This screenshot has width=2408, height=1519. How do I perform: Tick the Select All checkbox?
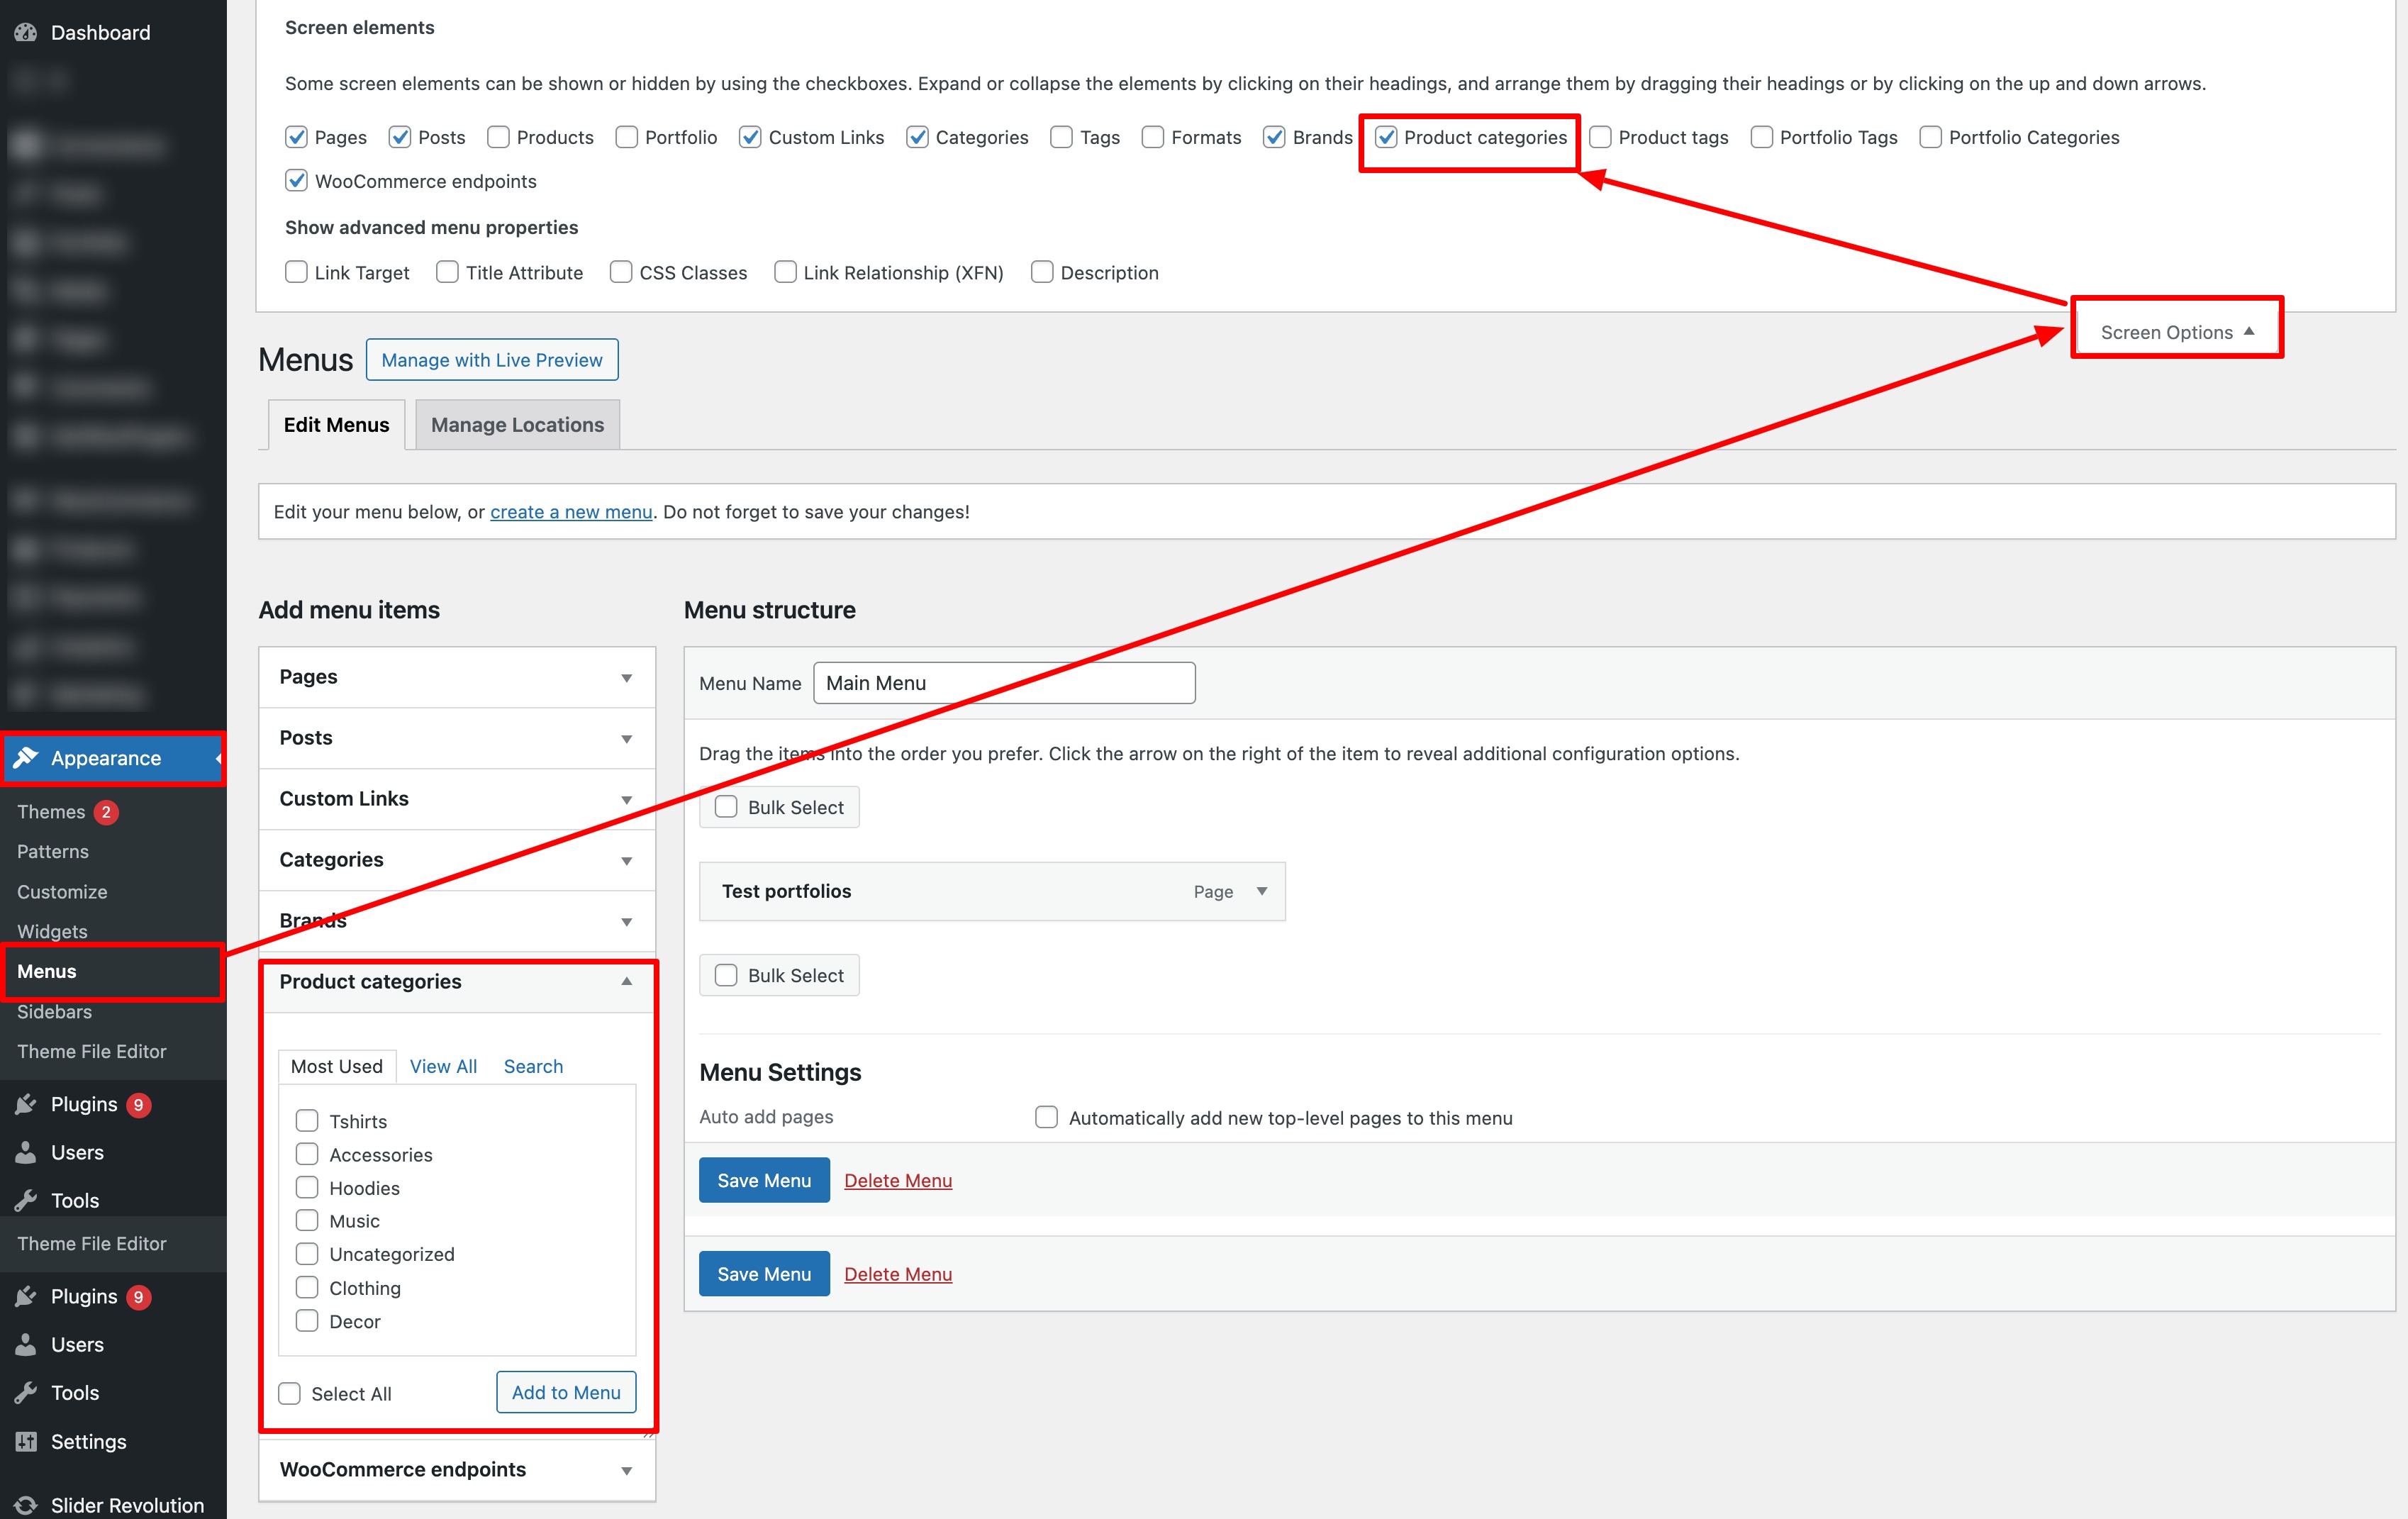point(289,1393)
